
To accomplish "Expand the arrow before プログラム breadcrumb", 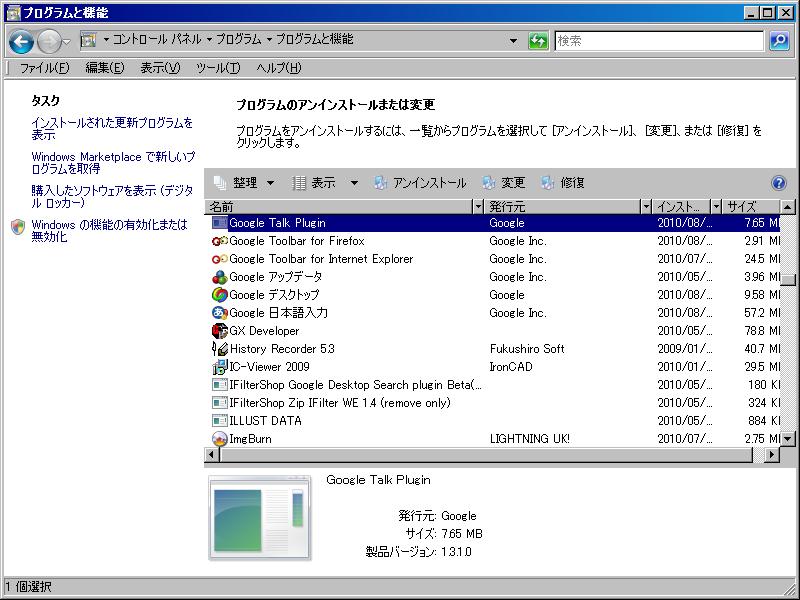I will click(x=209, y=40).
